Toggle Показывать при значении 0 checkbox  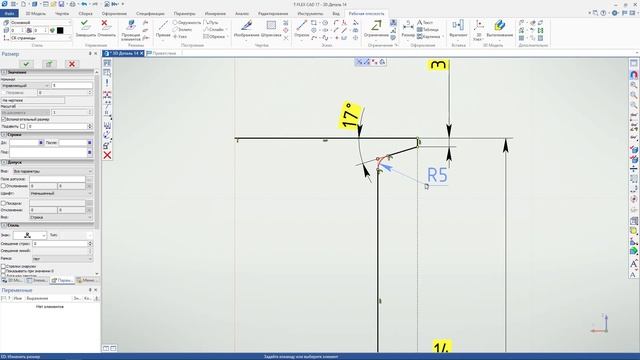3,271
